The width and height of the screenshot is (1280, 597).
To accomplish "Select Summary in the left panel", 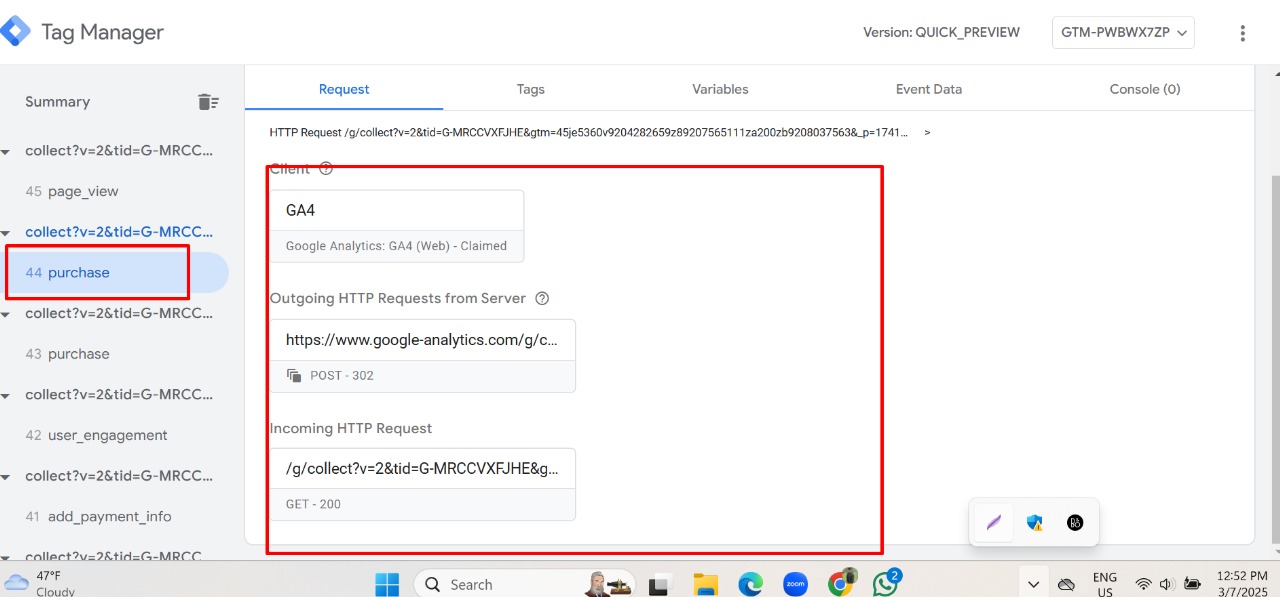I will pyautogui.click(x=57, y=102).
